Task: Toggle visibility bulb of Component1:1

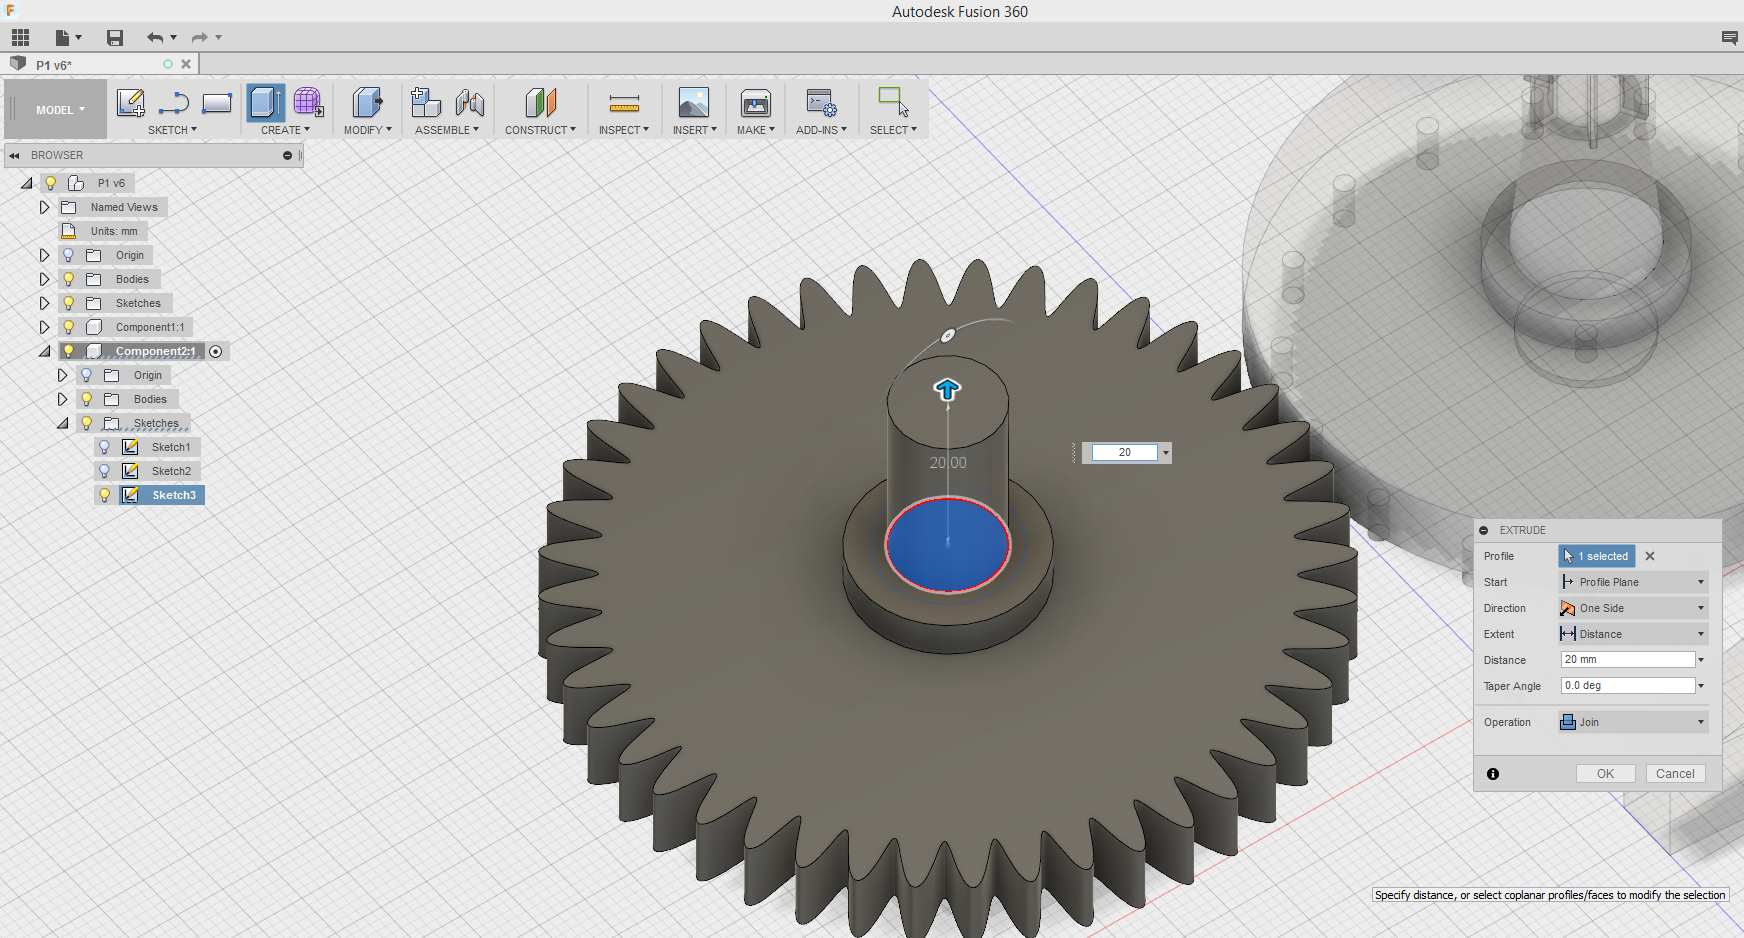Action: pyautogui.click(x=69, y=327)
